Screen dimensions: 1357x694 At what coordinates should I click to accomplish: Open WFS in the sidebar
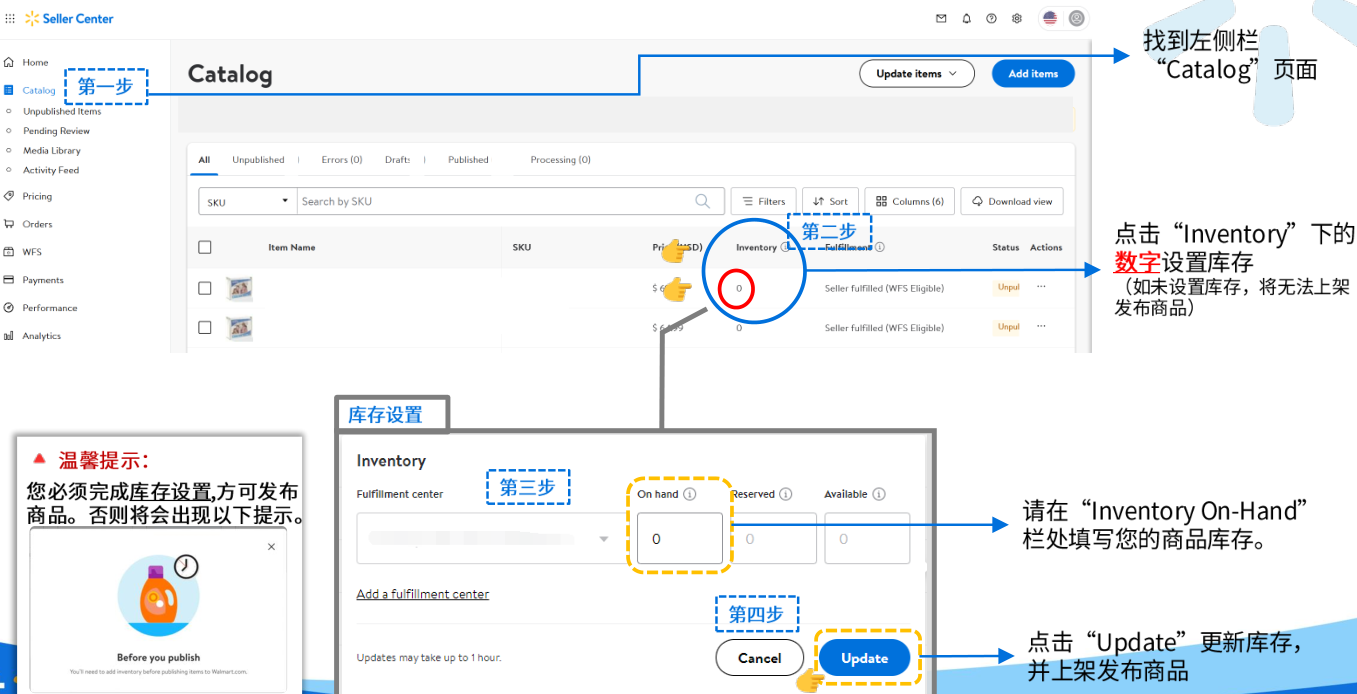click(x=32, y=252)
